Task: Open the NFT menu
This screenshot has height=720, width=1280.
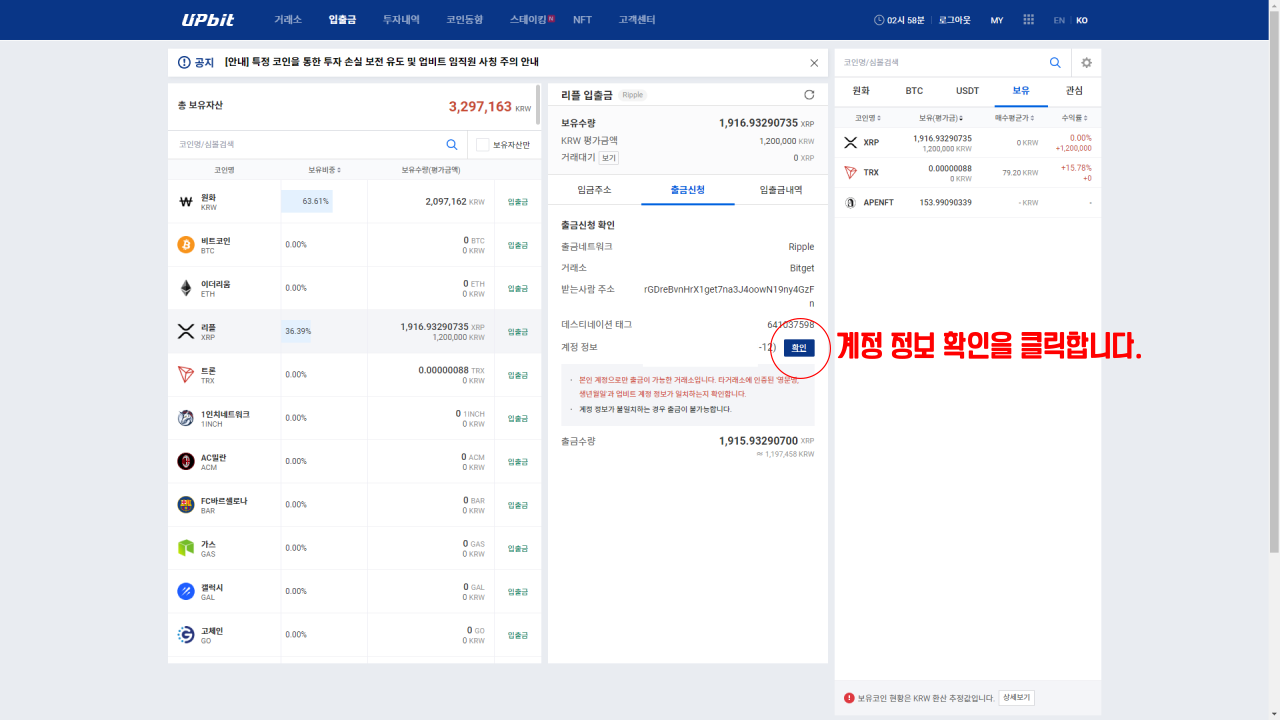Action: click(582, 20)
